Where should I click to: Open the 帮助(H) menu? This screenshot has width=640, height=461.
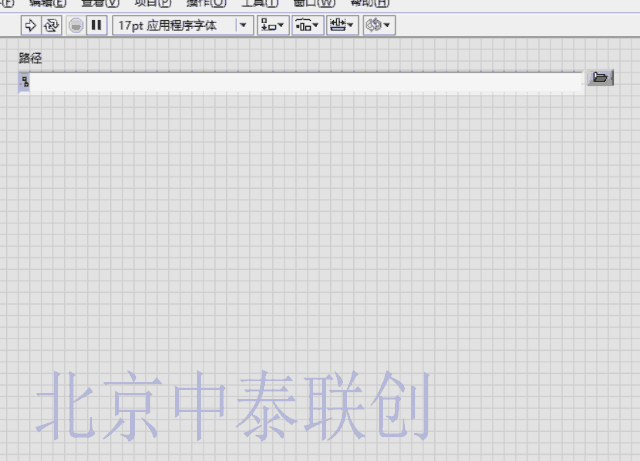[370, 3]
